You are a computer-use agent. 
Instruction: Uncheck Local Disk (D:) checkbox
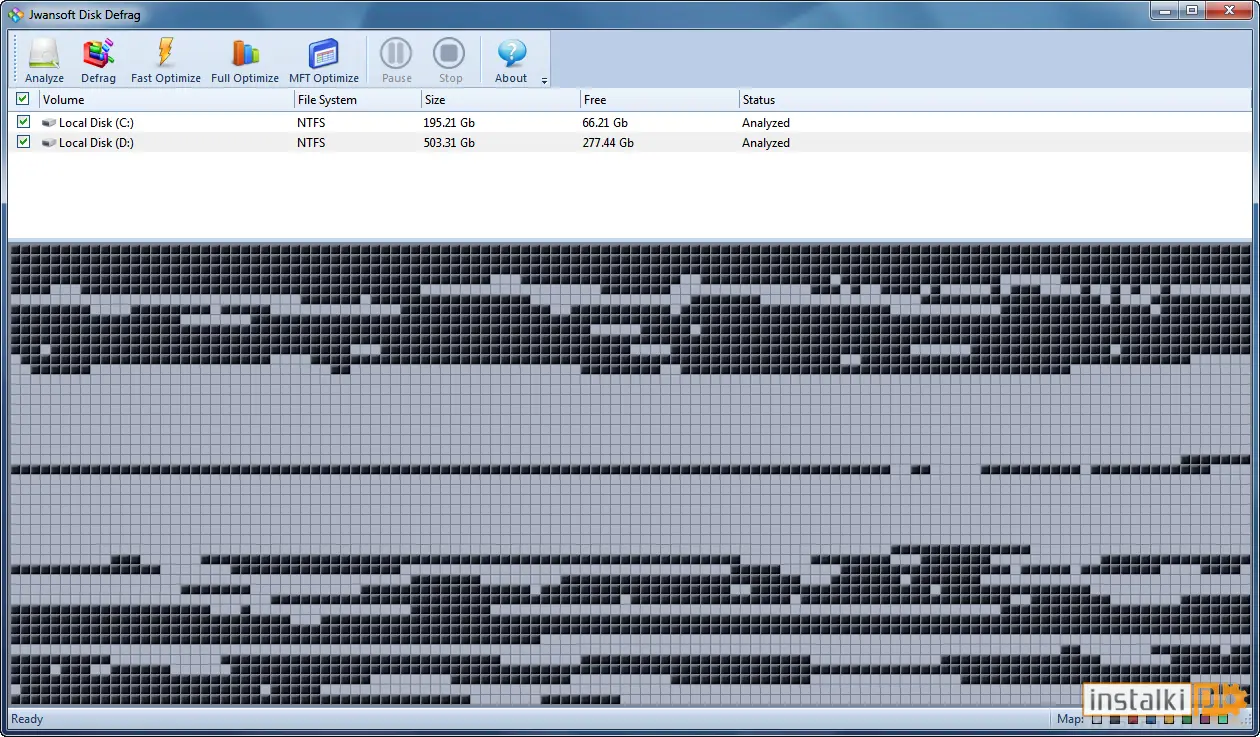[23, 142]
